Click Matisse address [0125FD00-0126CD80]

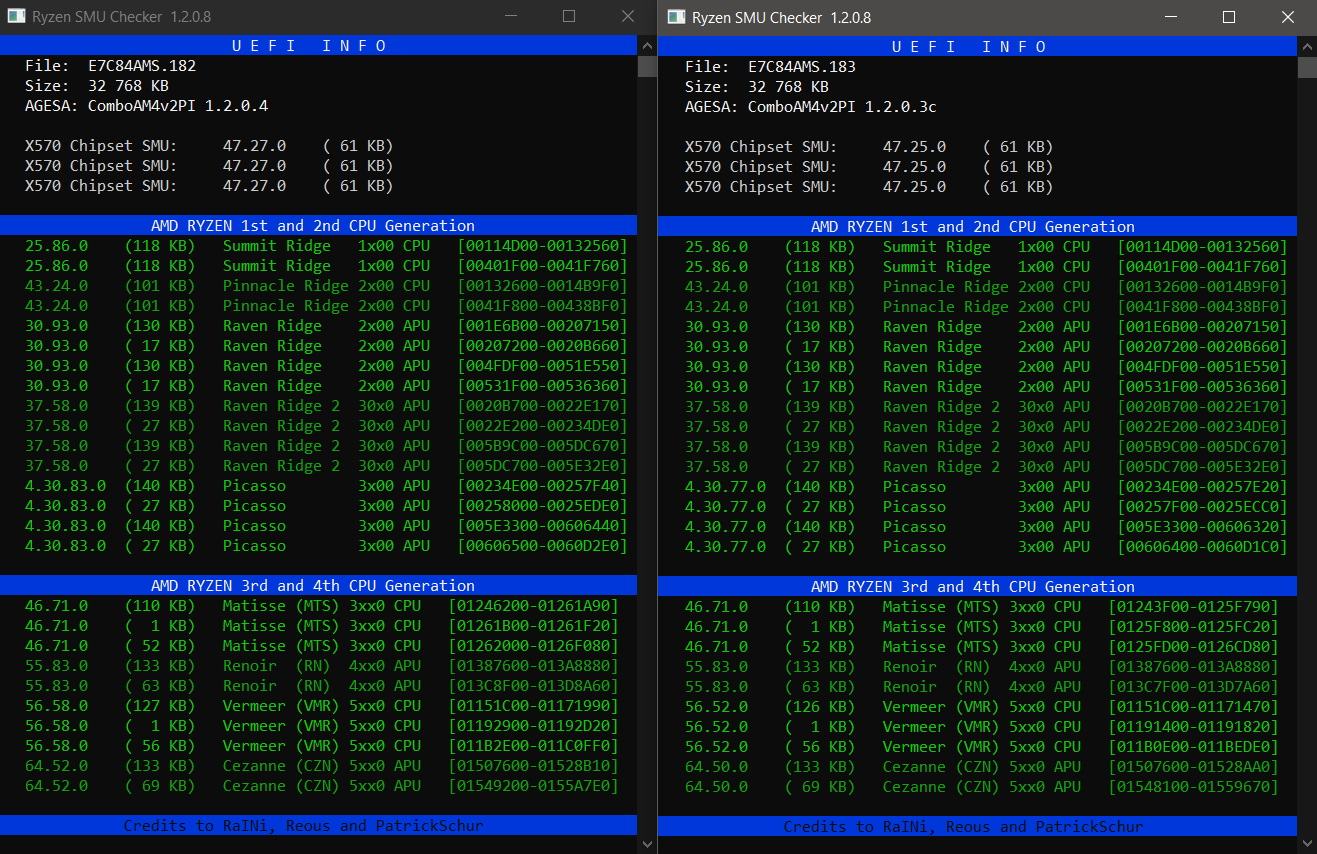1194,647
